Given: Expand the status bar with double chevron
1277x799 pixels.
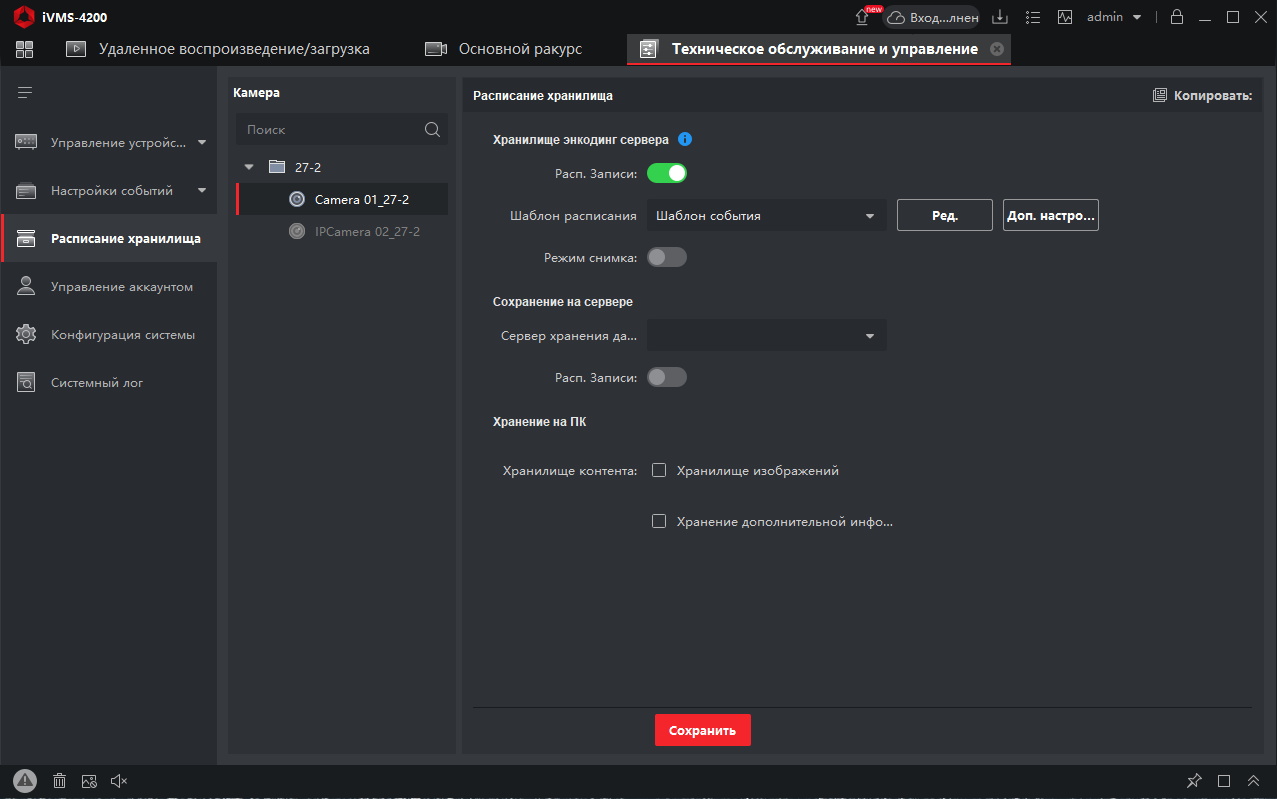Looking at the screenshot, I should click(1253, 781).
